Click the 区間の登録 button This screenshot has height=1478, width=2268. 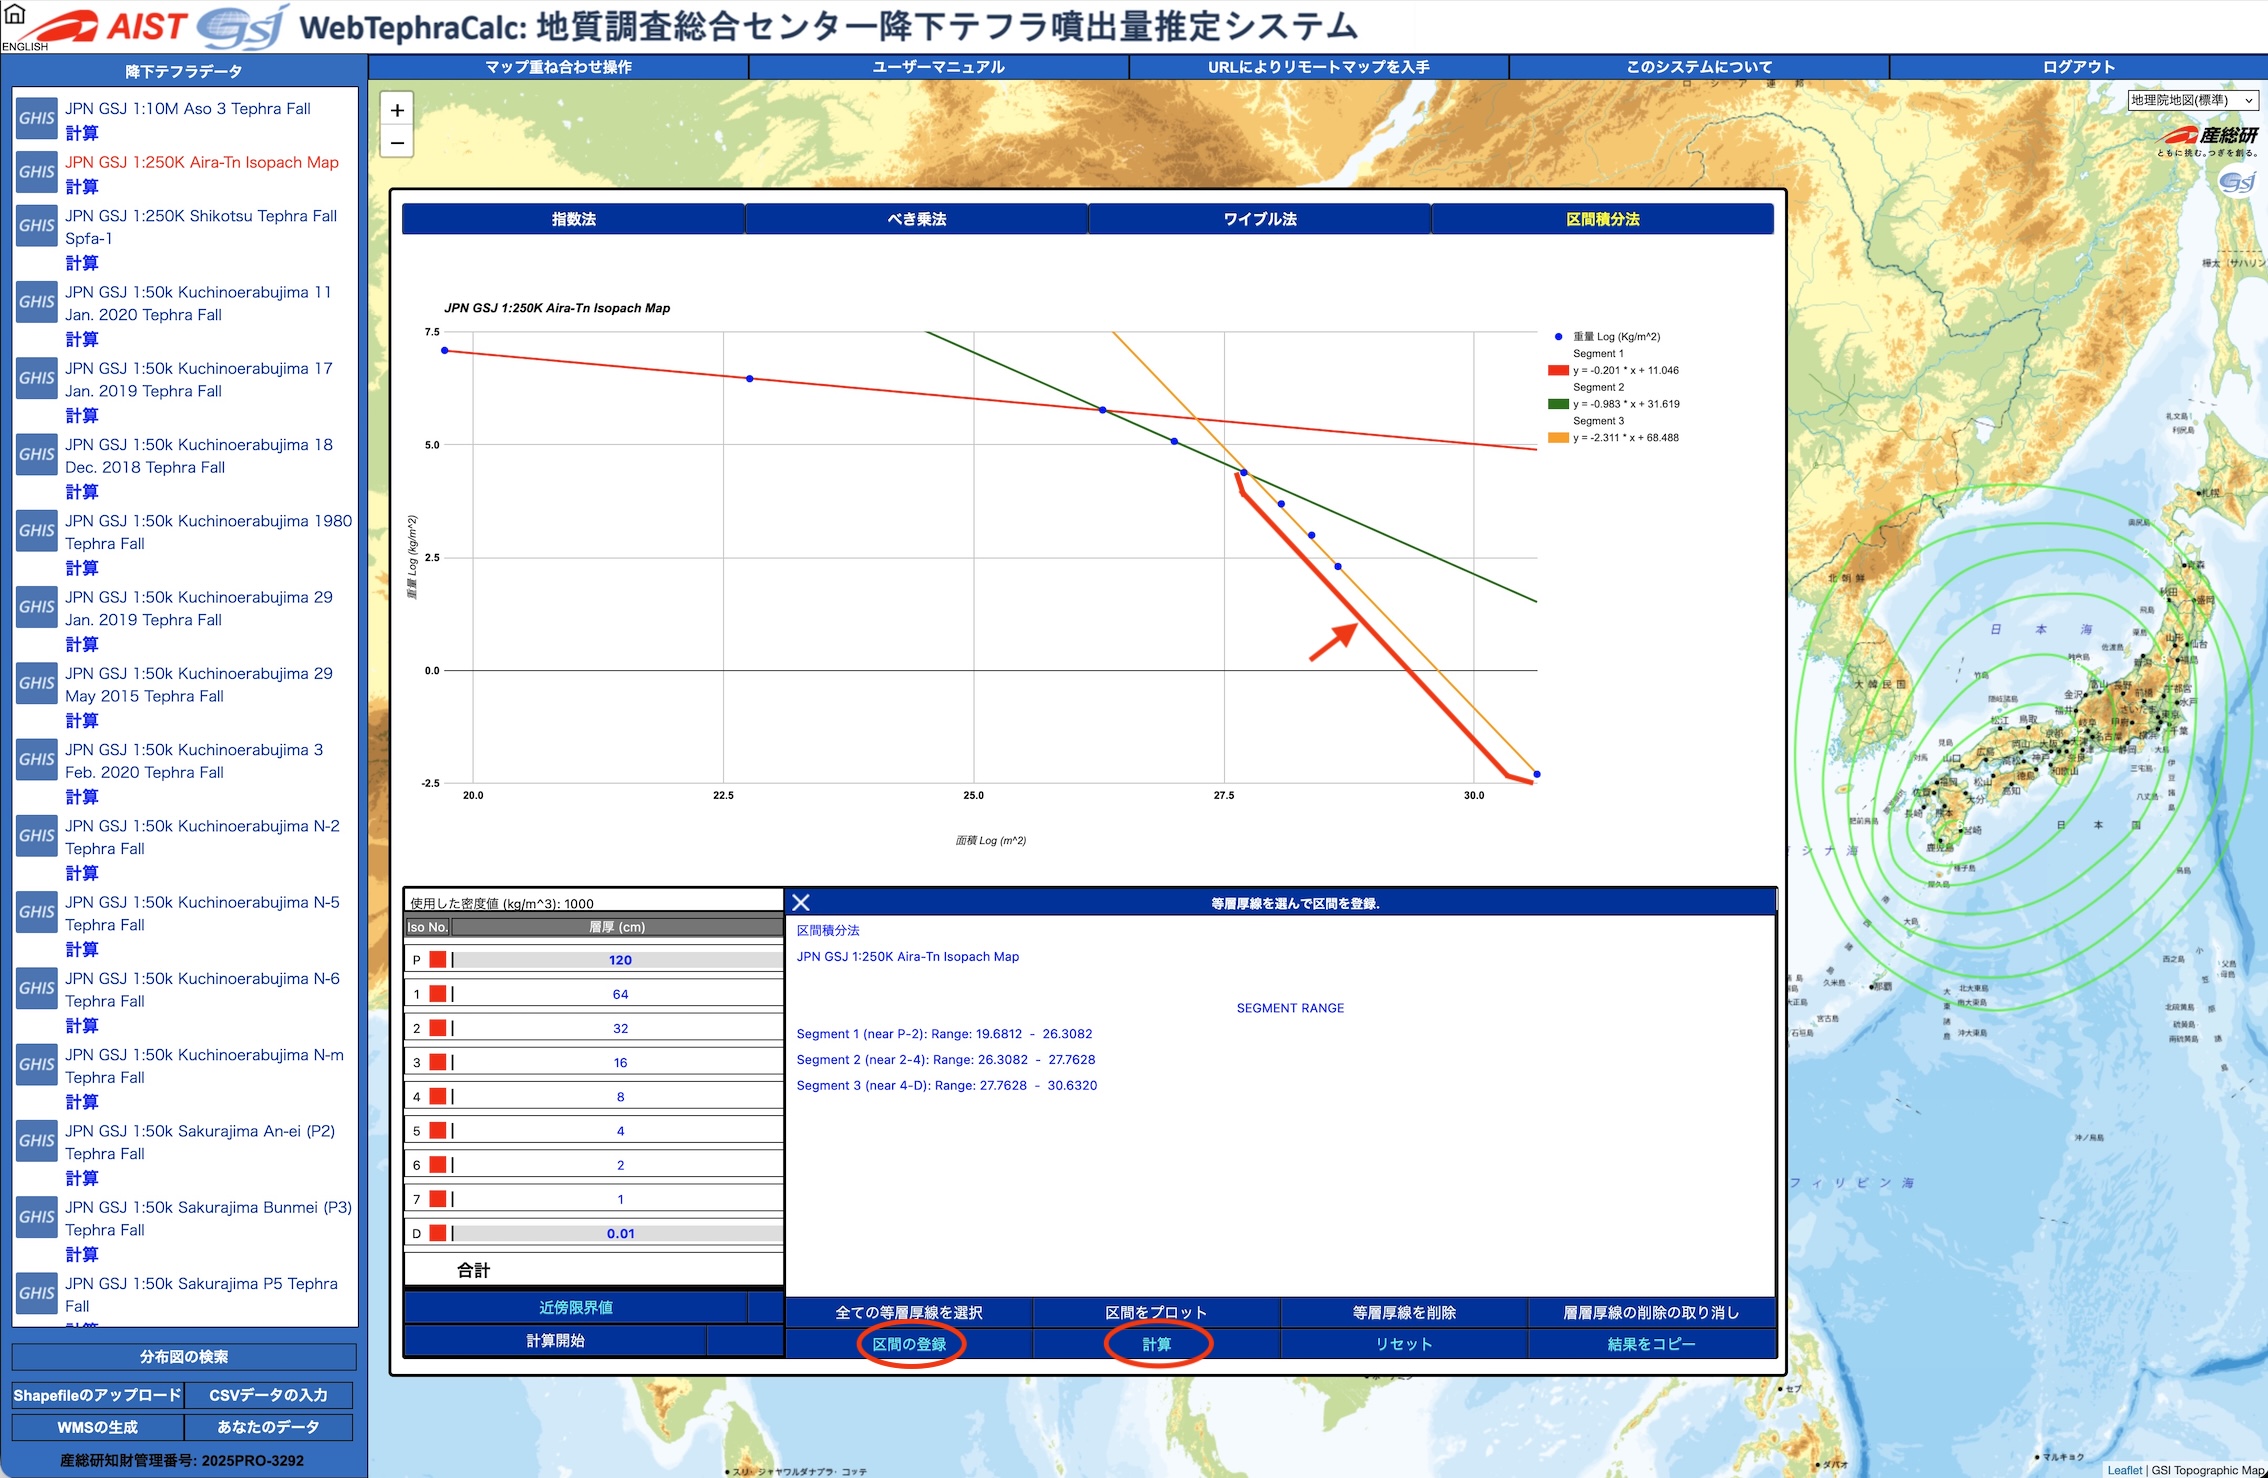(x=909, y=1344)
